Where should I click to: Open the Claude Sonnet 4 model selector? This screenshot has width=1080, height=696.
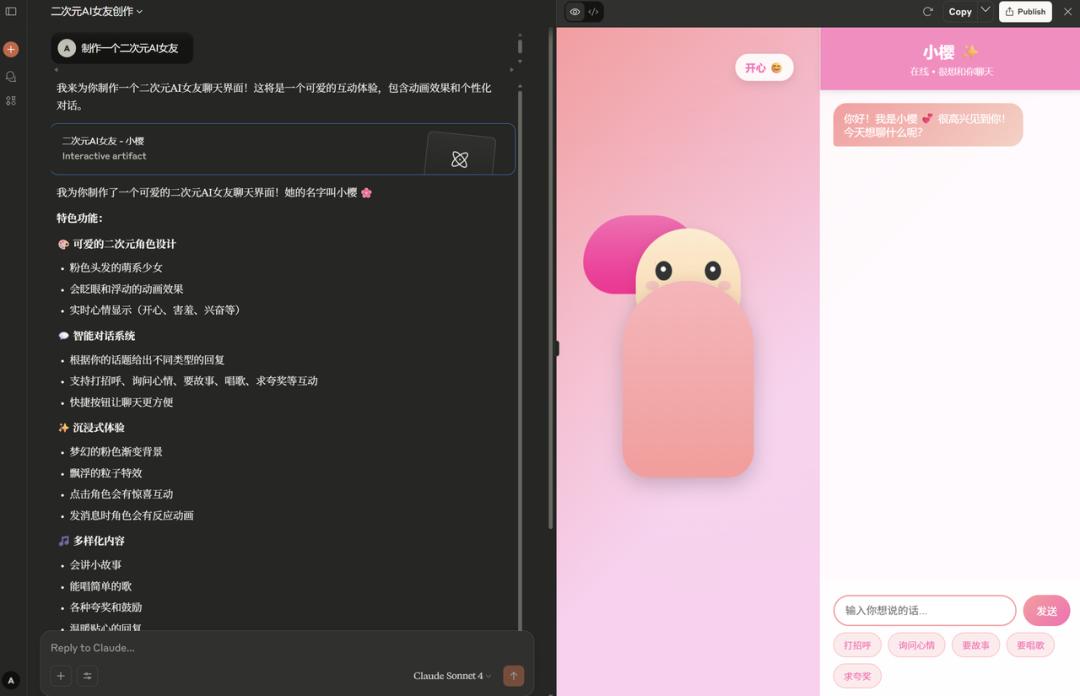(450, 675)
